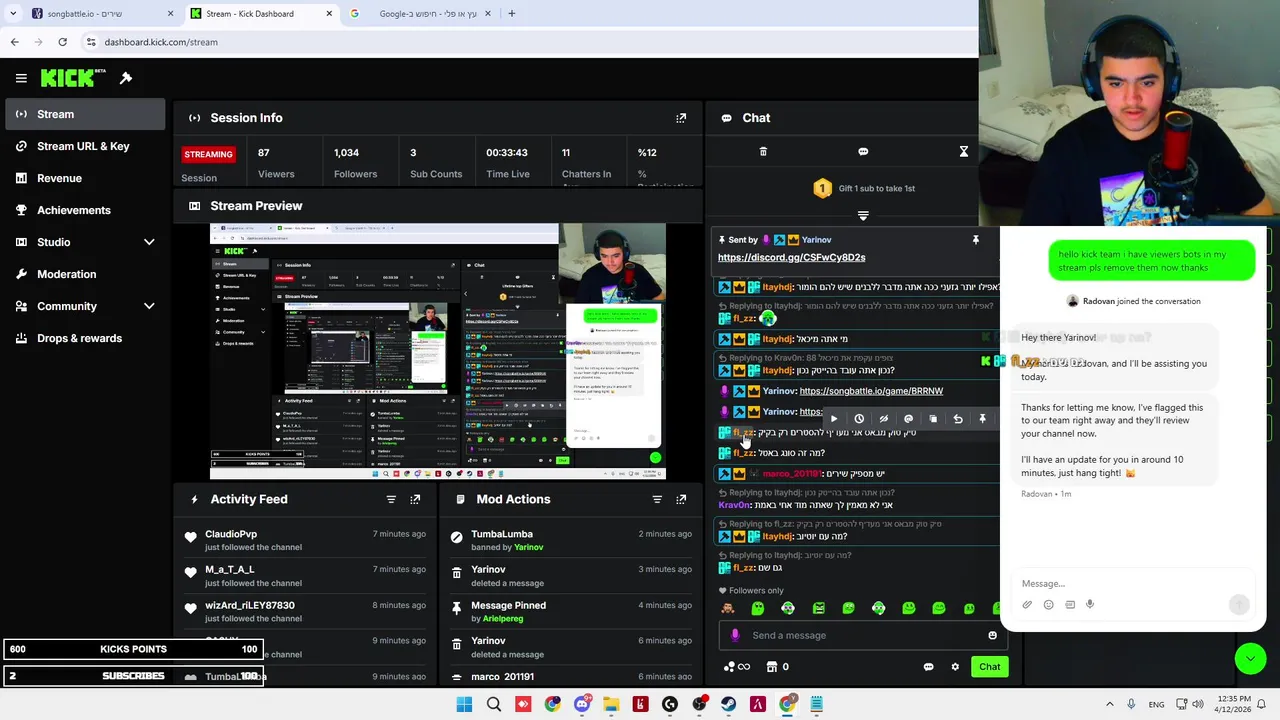Open chat settings gear
The width and height of the screenshot is (1280, 720).
click(955, 667)
